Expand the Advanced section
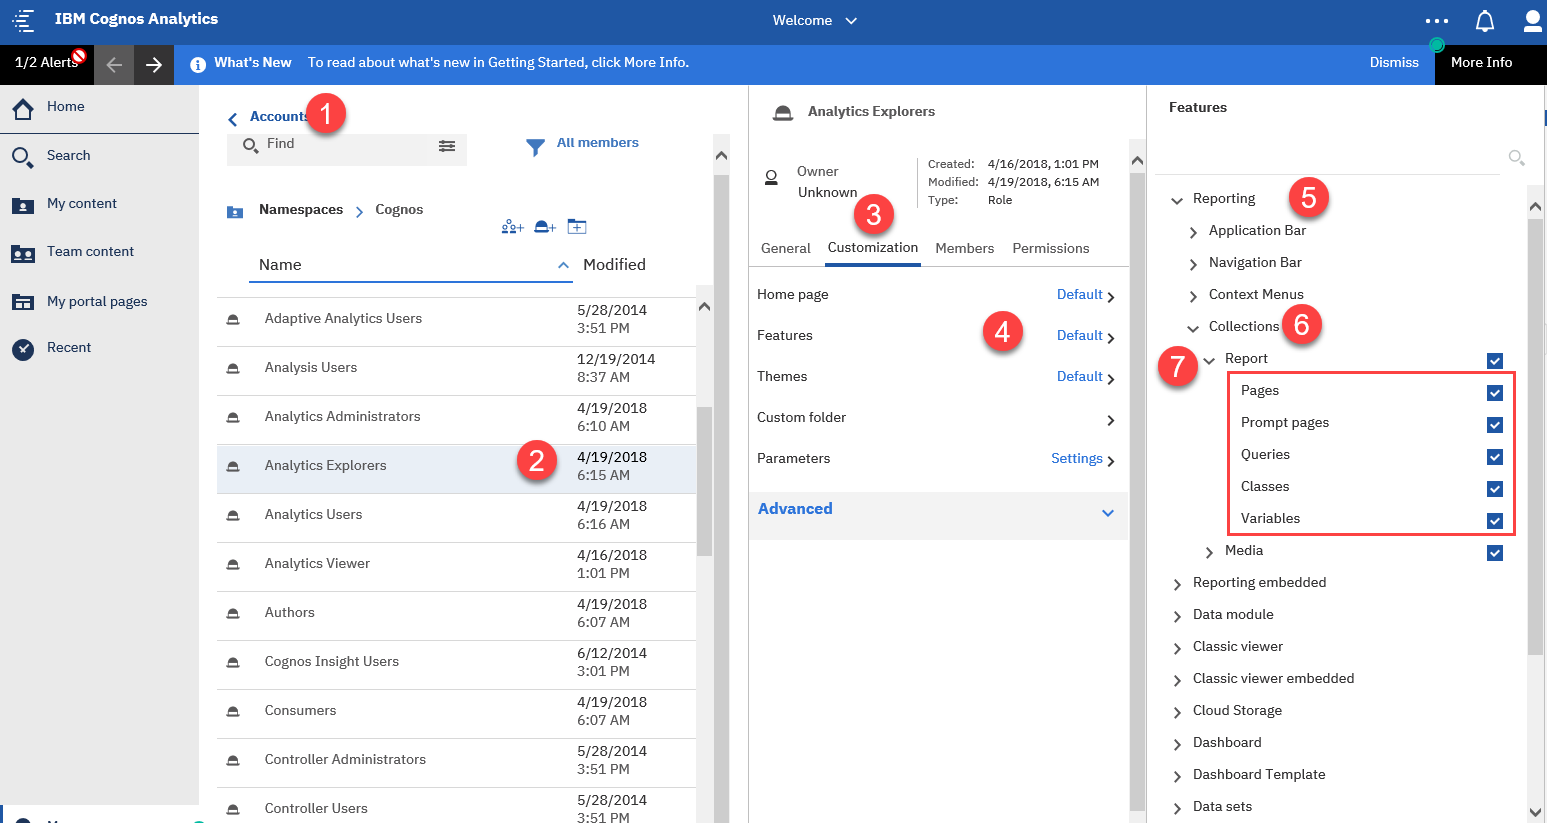1547x823 pixels. tap(1107, 512)
